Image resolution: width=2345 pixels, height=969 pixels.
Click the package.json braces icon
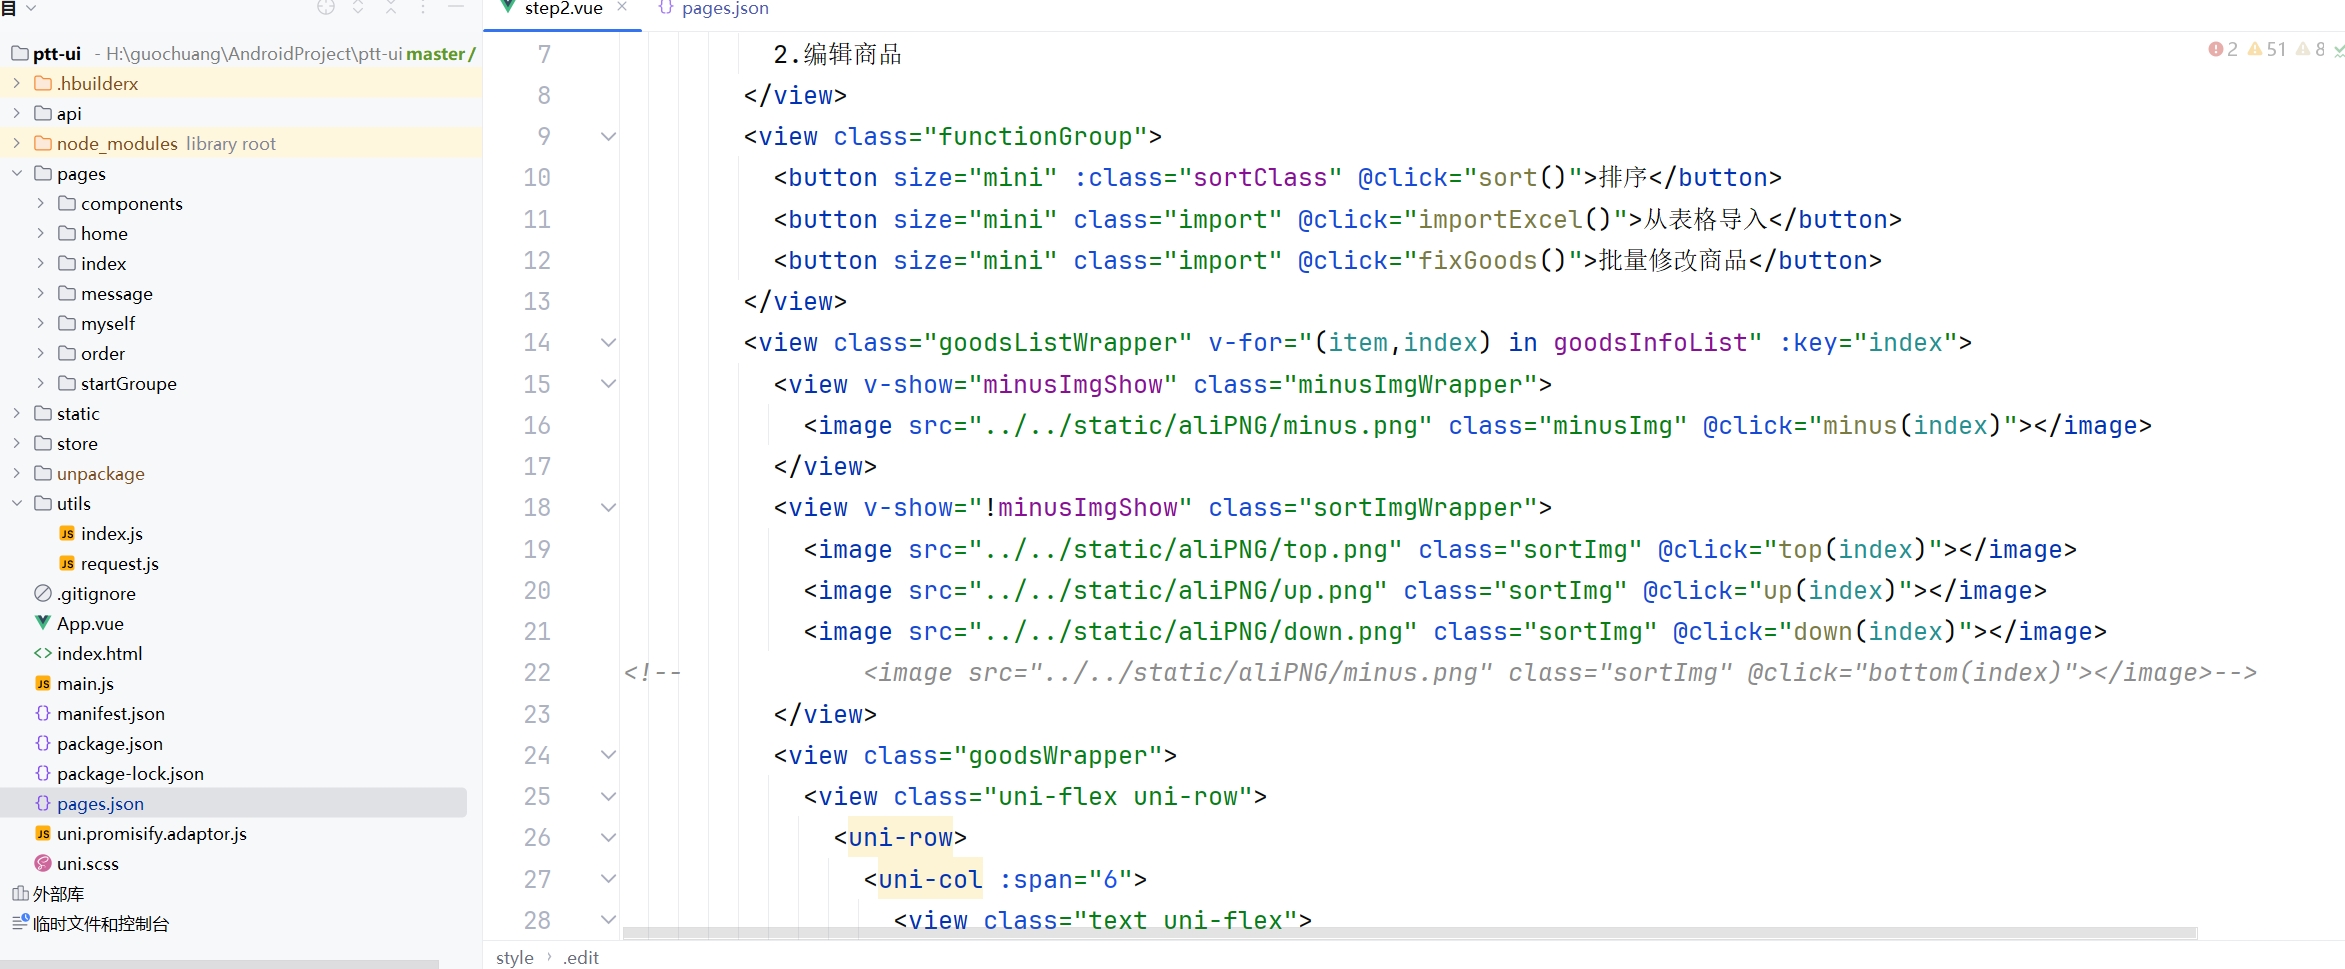(43, 743)
